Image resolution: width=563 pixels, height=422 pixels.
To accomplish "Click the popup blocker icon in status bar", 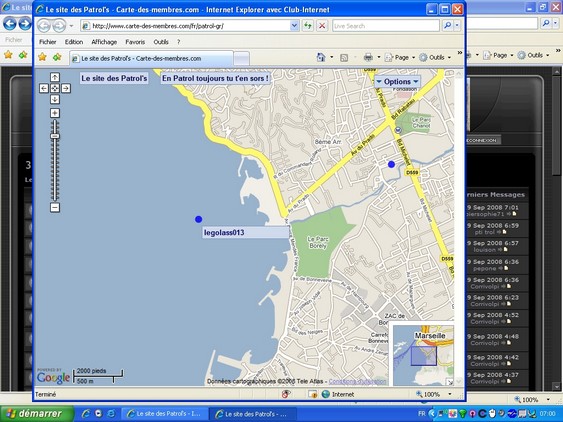I will [286, 394].
